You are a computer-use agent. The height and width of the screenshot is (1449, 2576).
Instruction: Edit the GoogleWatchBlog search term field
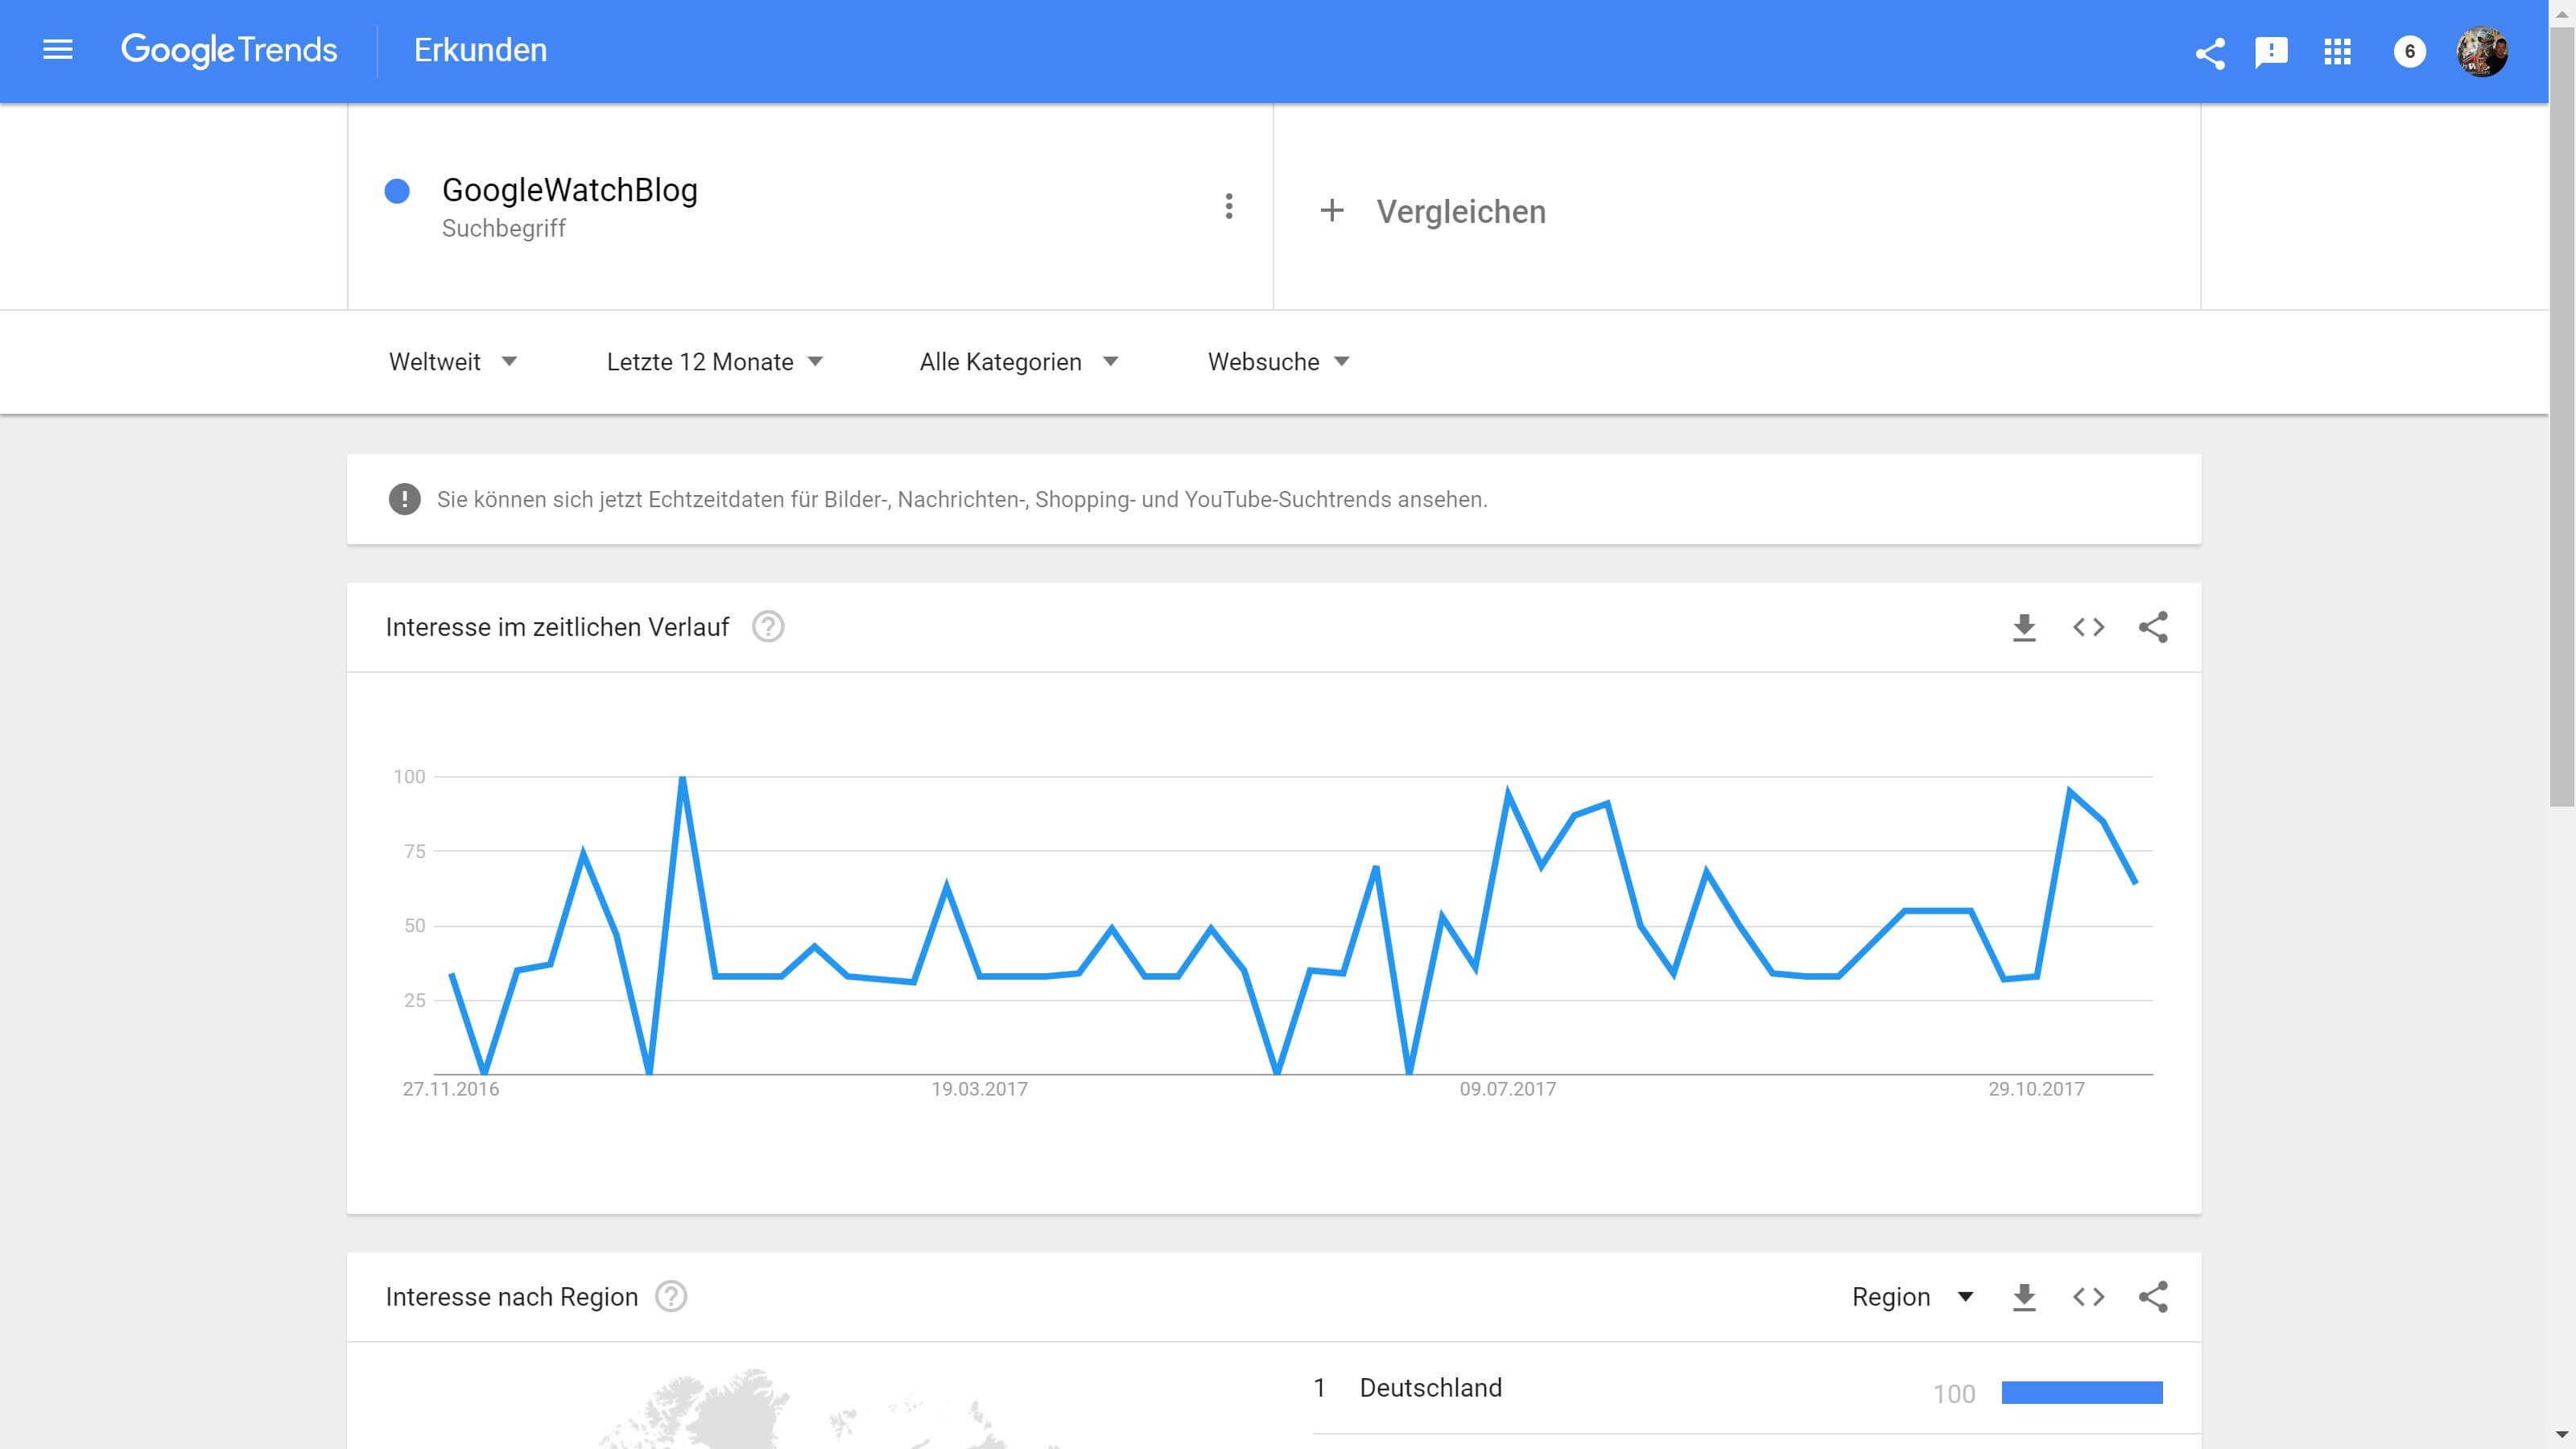click(x=570, y=190)
